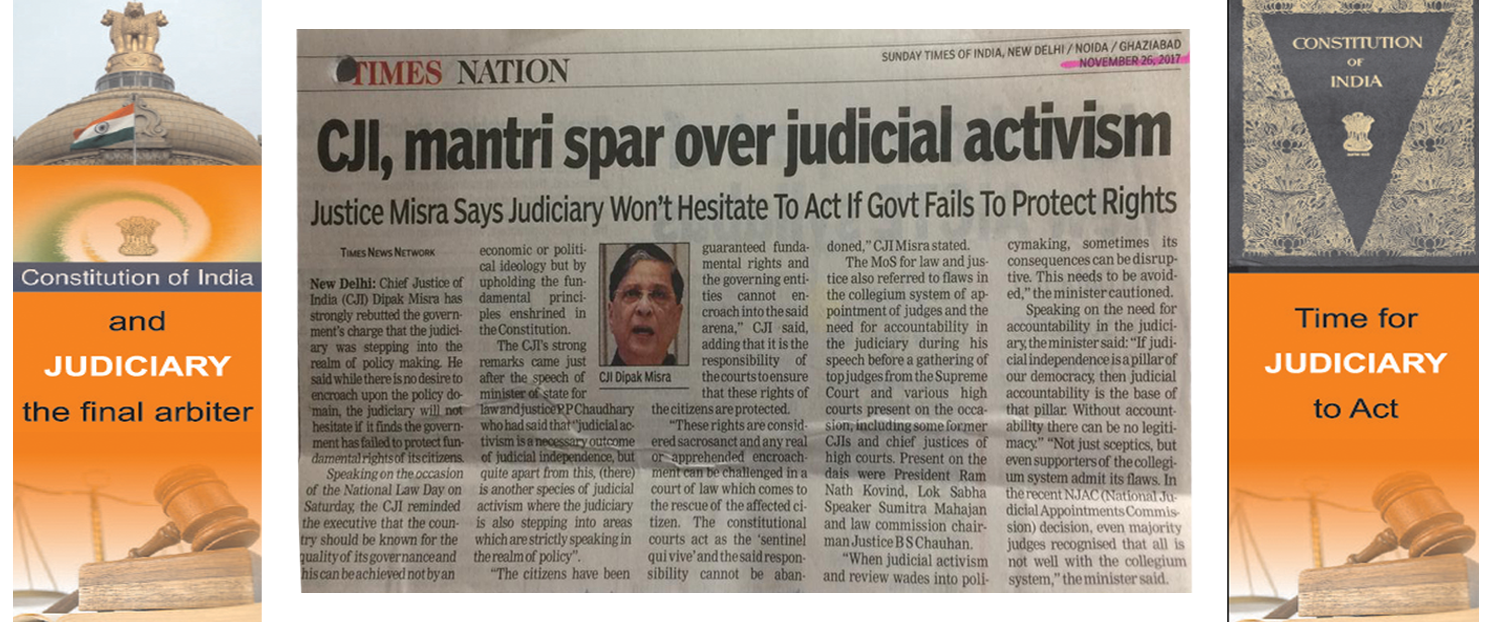Click 'to Act' text on right banner

1355,409
